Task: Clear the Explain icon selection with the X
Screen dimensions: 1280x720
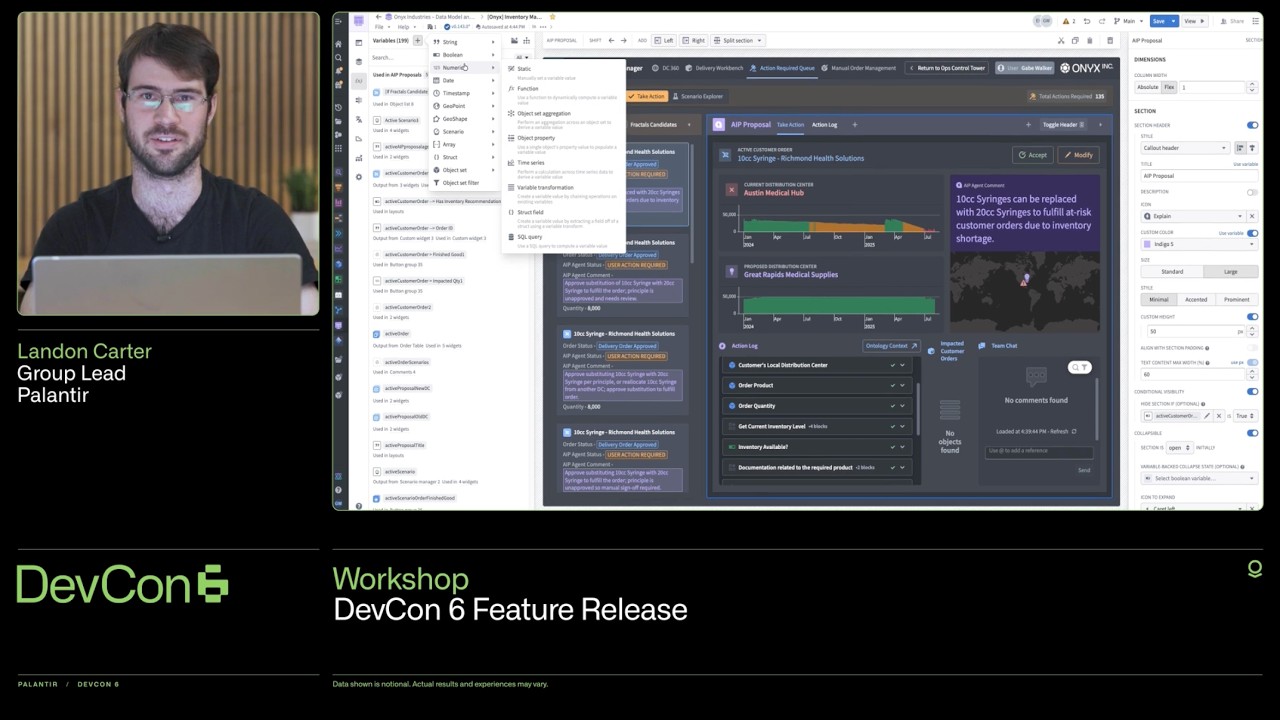Action: pyautogui.click(x=1251, y=216)
